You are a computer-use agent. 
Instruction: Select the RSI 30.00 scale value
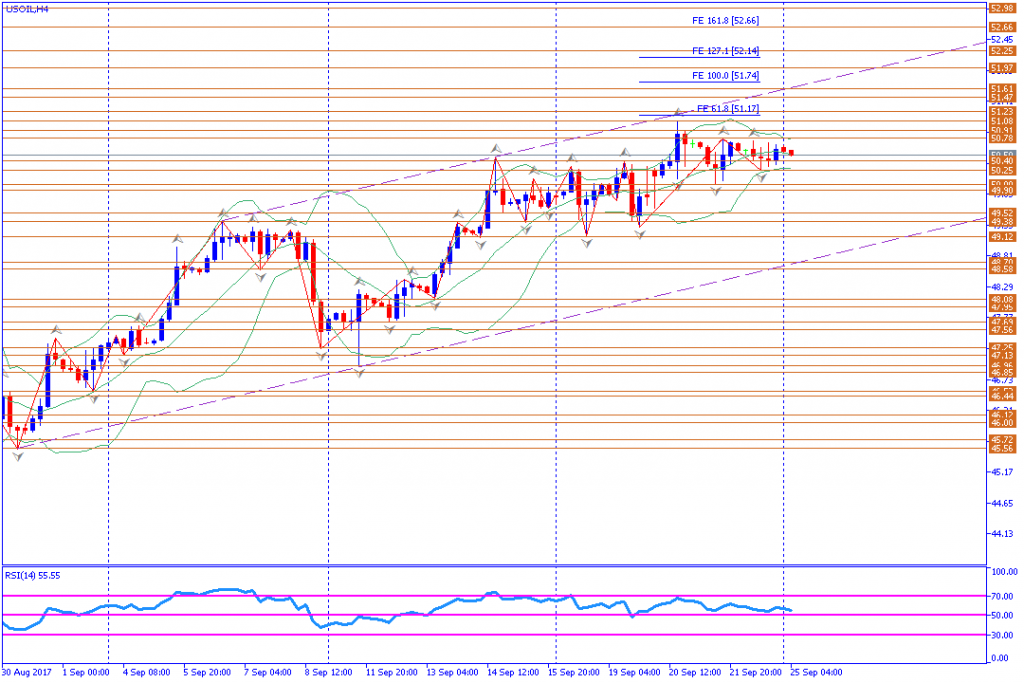coord(1004,635)
